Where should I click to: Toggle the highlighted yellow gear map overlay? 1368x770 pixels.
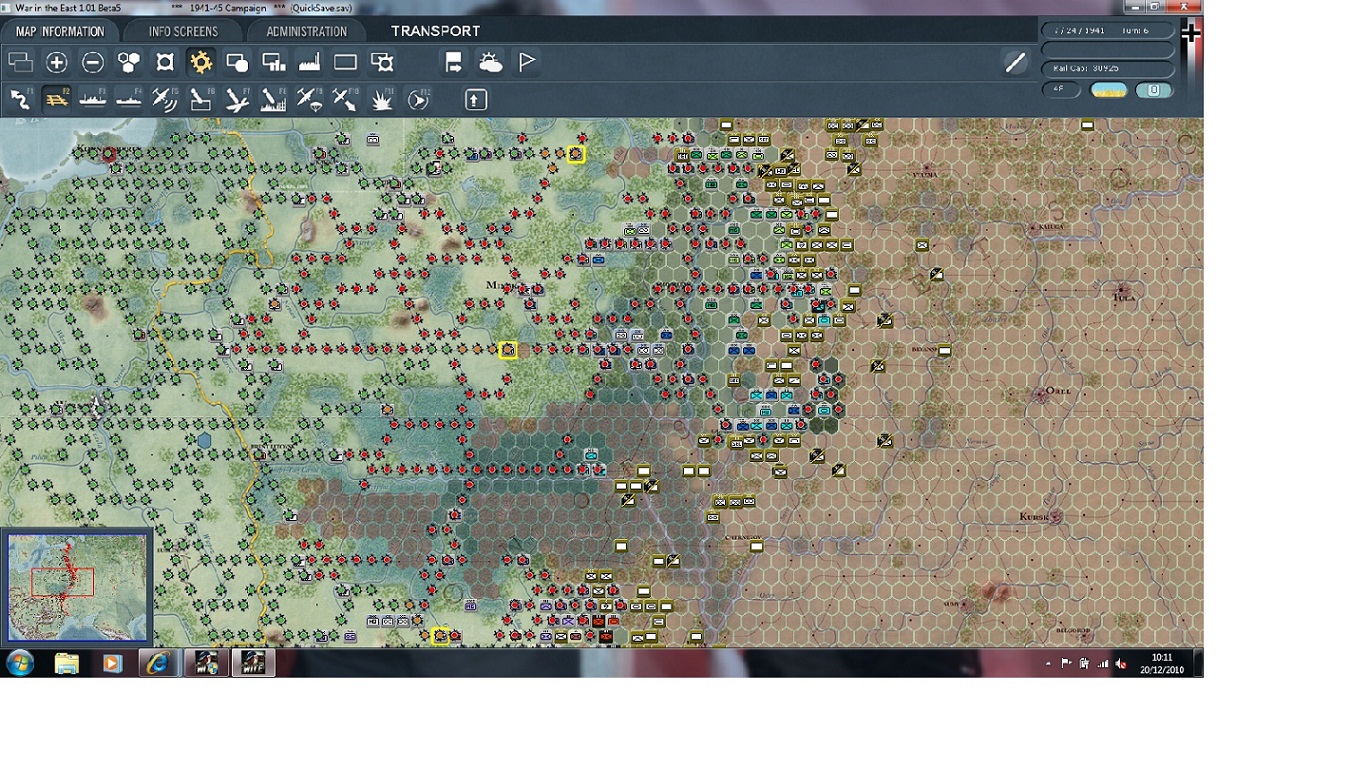(x=201, y=63)
